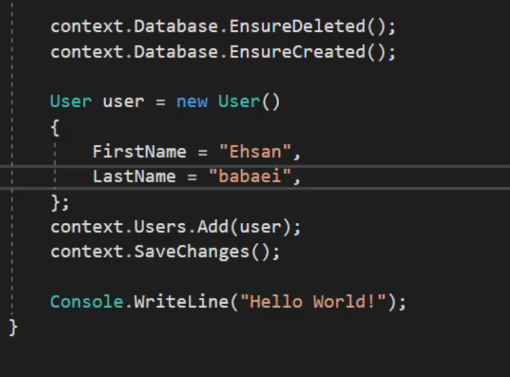This screenshot has width=510, height=377.
Task: Click the WriteLine method name
Action: (x=181, y=302)
